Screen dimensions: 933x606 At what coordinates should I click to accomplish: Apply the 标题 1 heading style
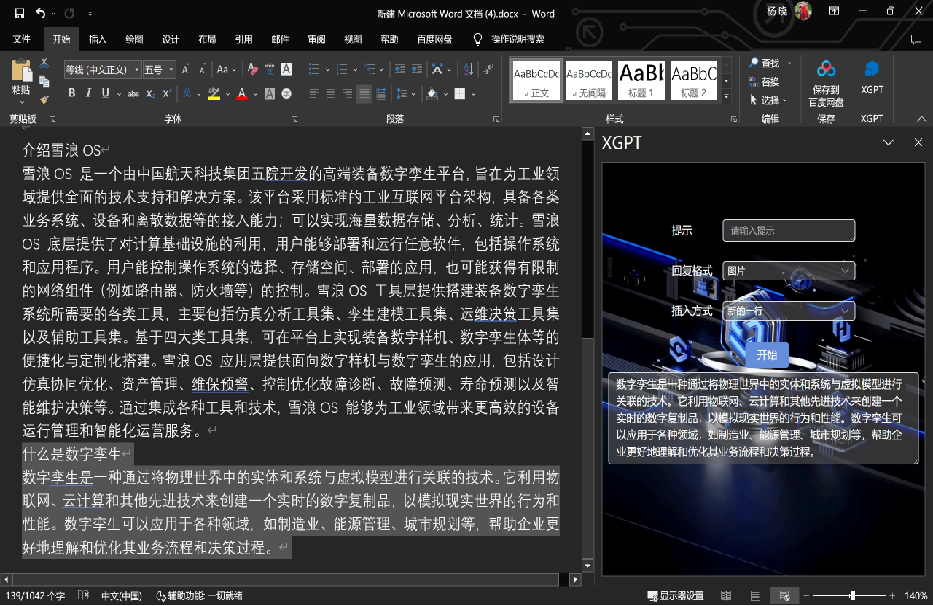tap(641, 80)
